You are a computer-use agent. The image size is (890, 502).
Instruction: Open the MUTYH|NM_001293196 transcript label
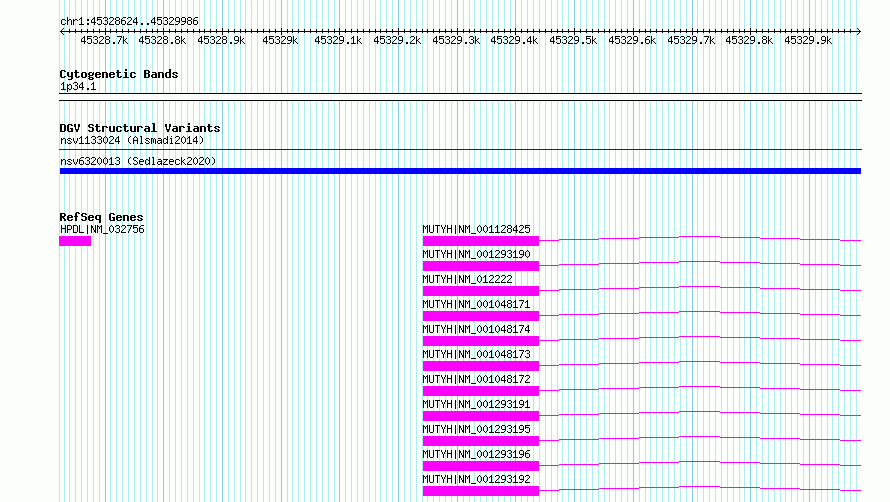[x=476, y=454]
